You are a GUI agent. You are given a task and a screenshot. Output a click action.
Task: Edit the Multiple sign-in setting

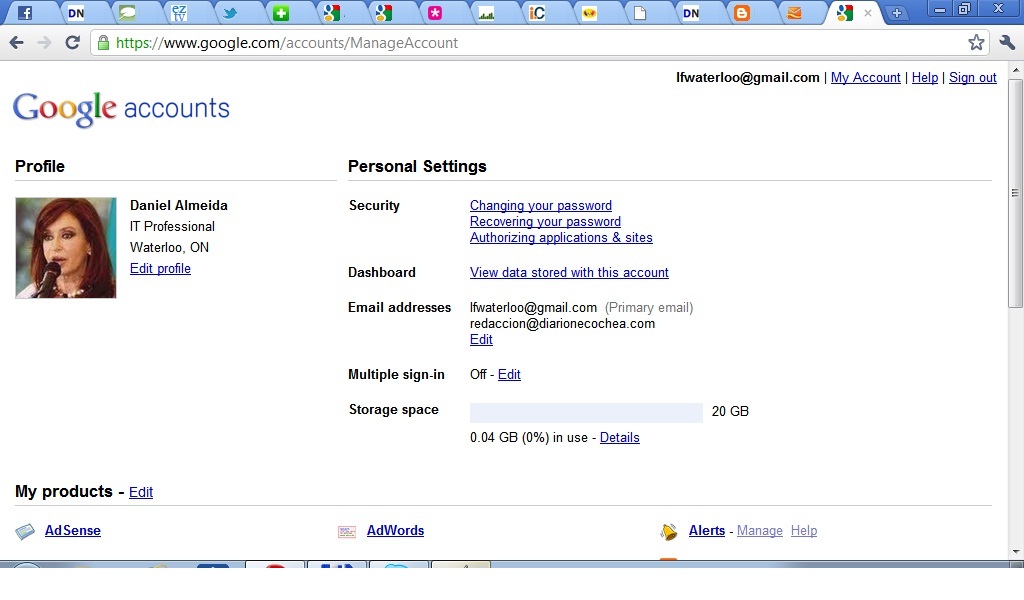pyautogui.click(x=509, y=375)
